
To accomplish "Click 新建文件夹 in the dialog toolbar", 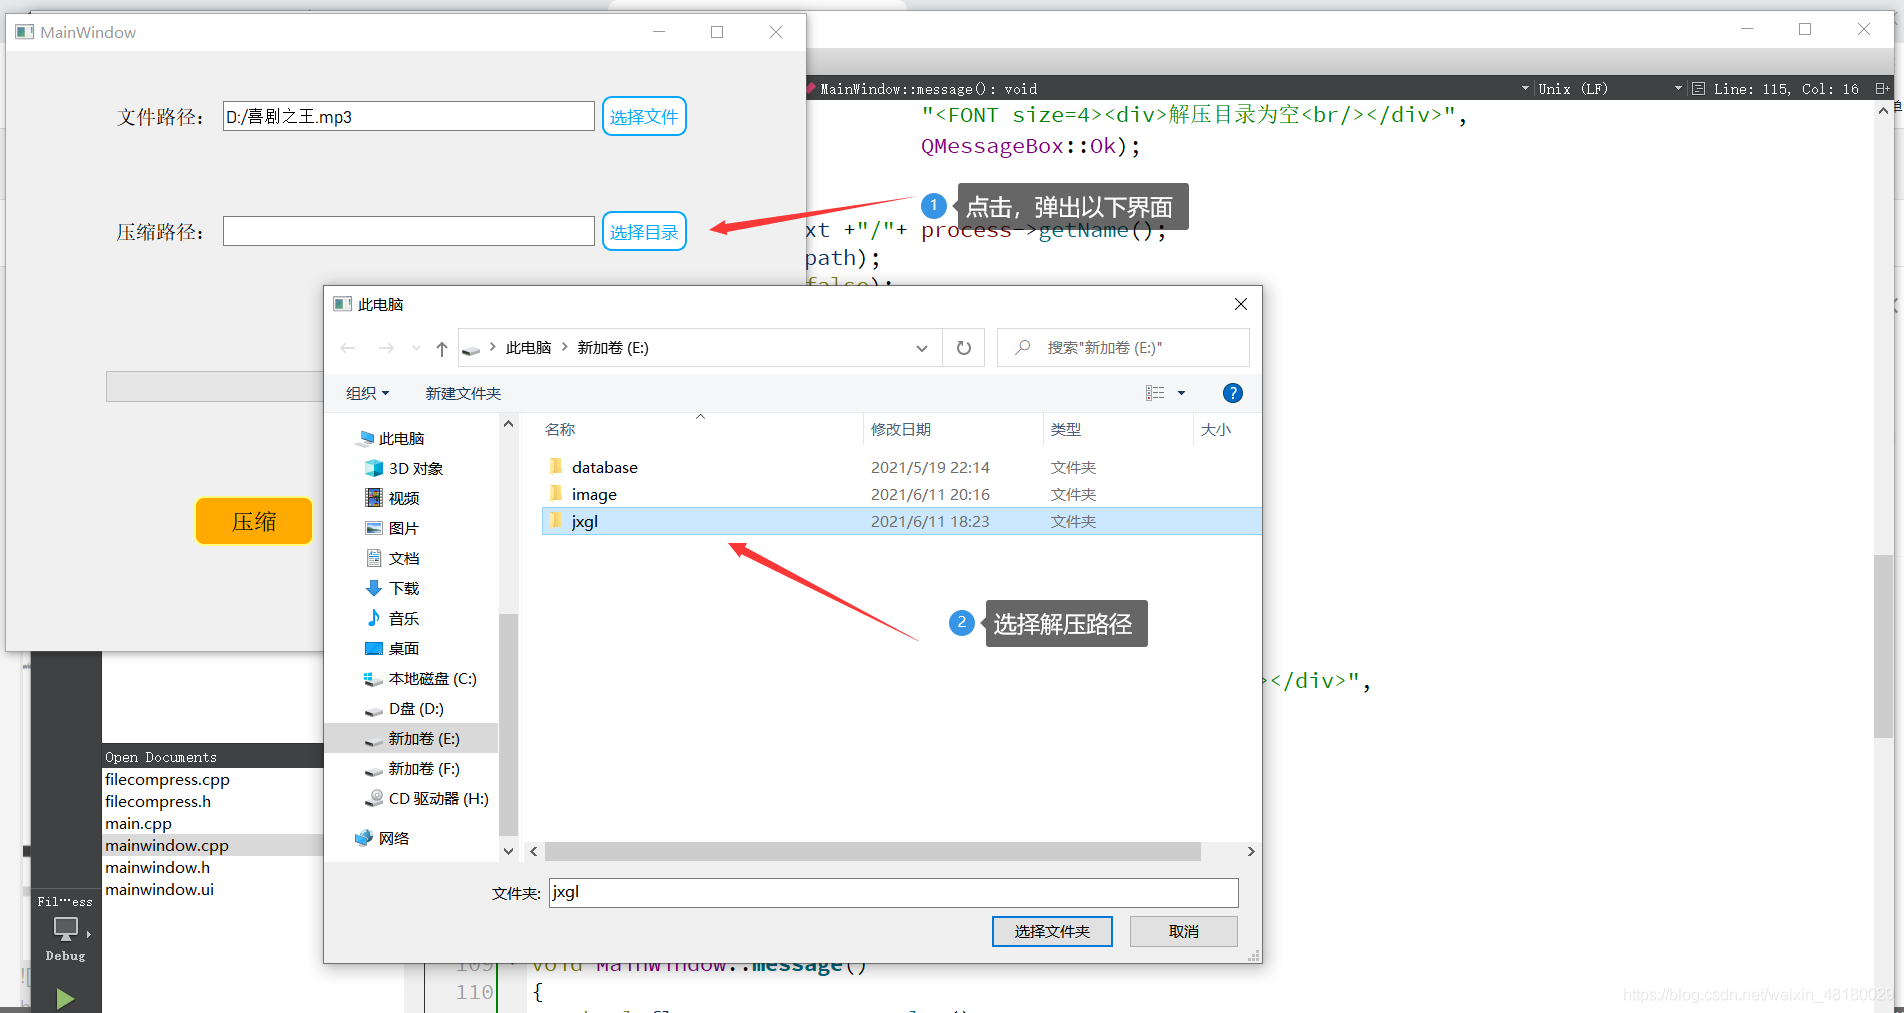I will coord(463,393).
